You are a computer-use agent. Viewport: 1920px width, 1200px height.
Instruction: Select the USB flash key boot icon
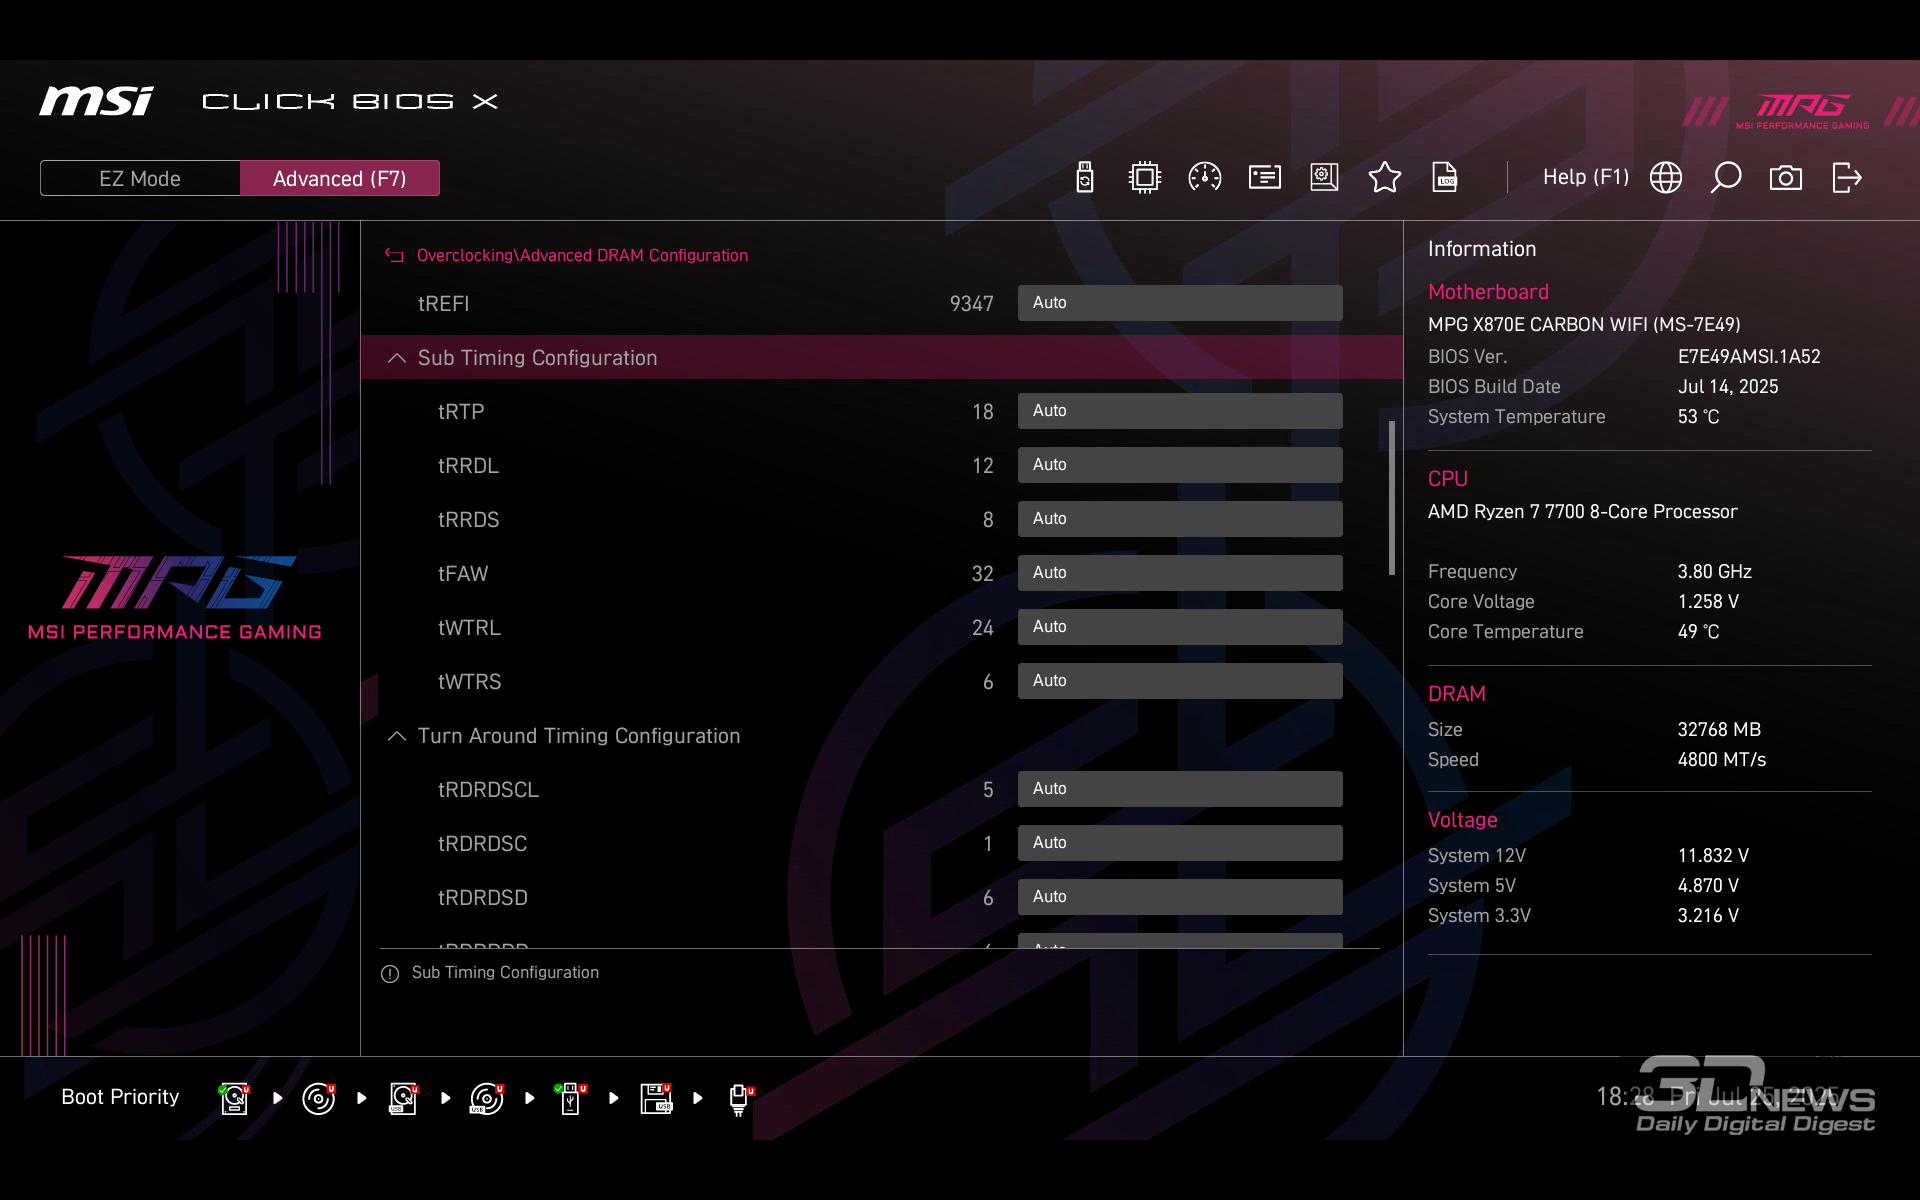pyautogui.click(x=571, y=1098)
